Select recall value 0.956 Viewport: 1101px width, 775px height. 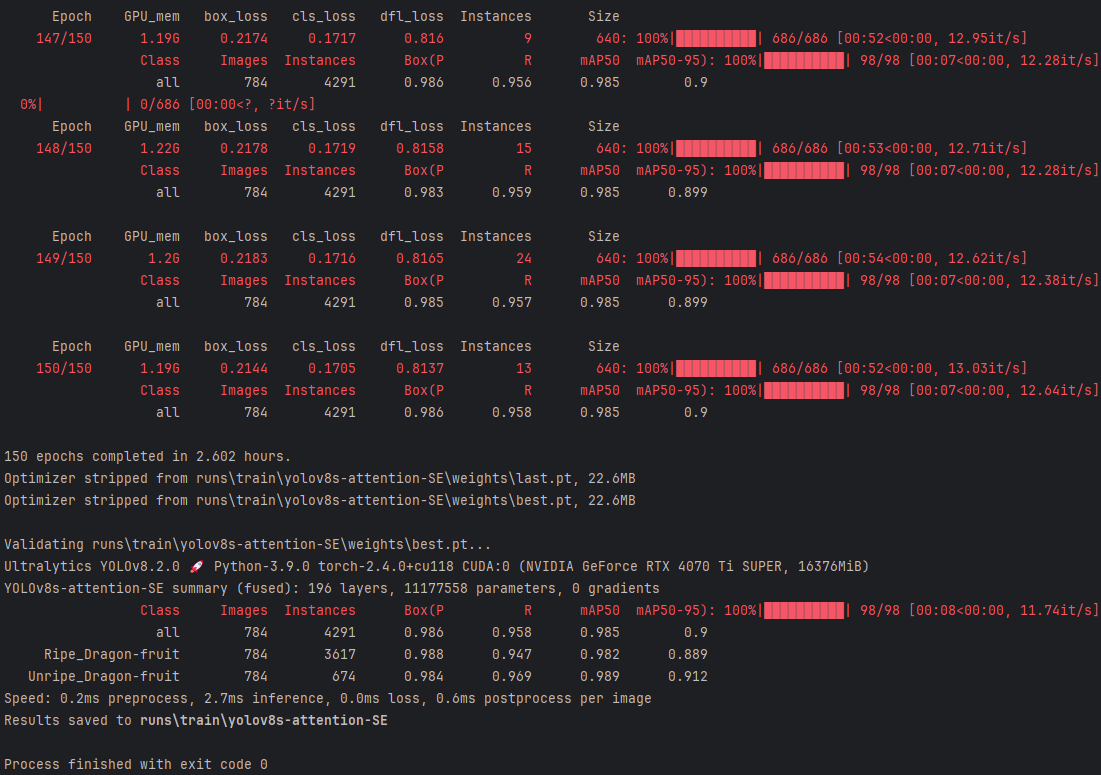click(x=512, y=83)
